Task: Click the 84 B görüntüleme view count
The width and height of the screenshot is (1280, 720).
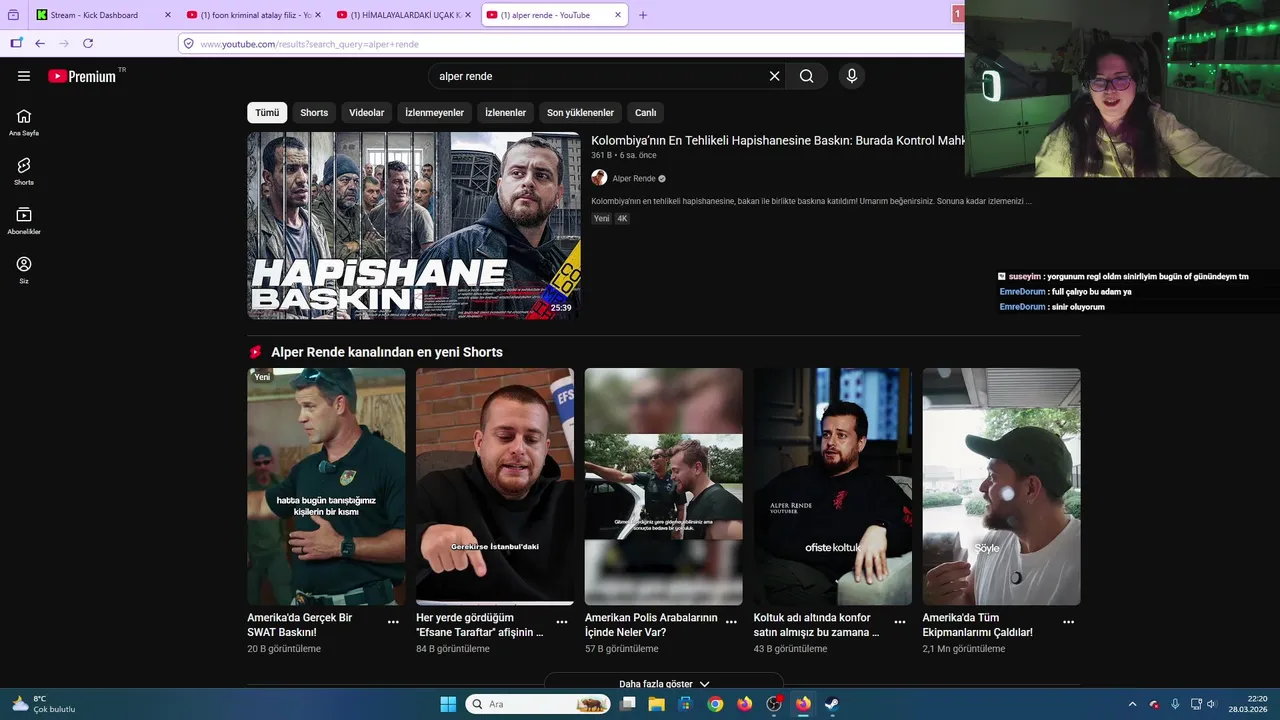Action: click(x=453, y=649)
